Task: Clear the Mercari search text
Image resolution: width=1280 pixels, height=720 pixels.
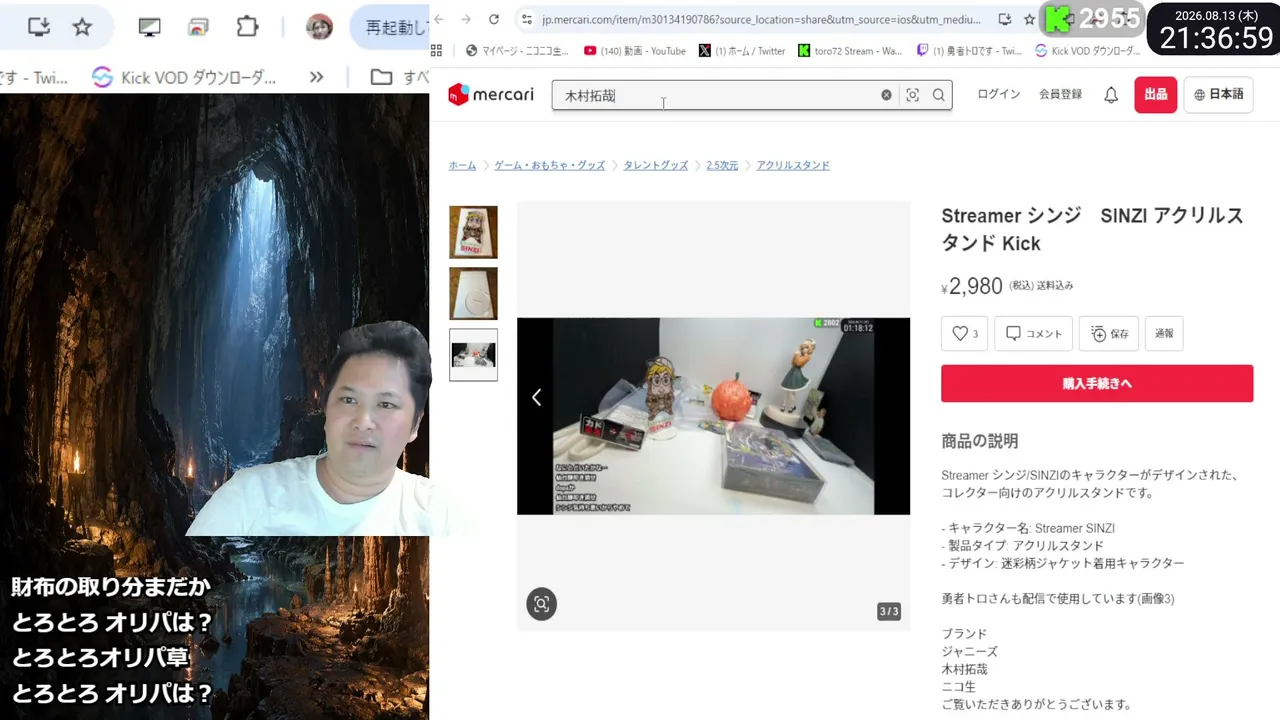Action: [x=886, y=95]
